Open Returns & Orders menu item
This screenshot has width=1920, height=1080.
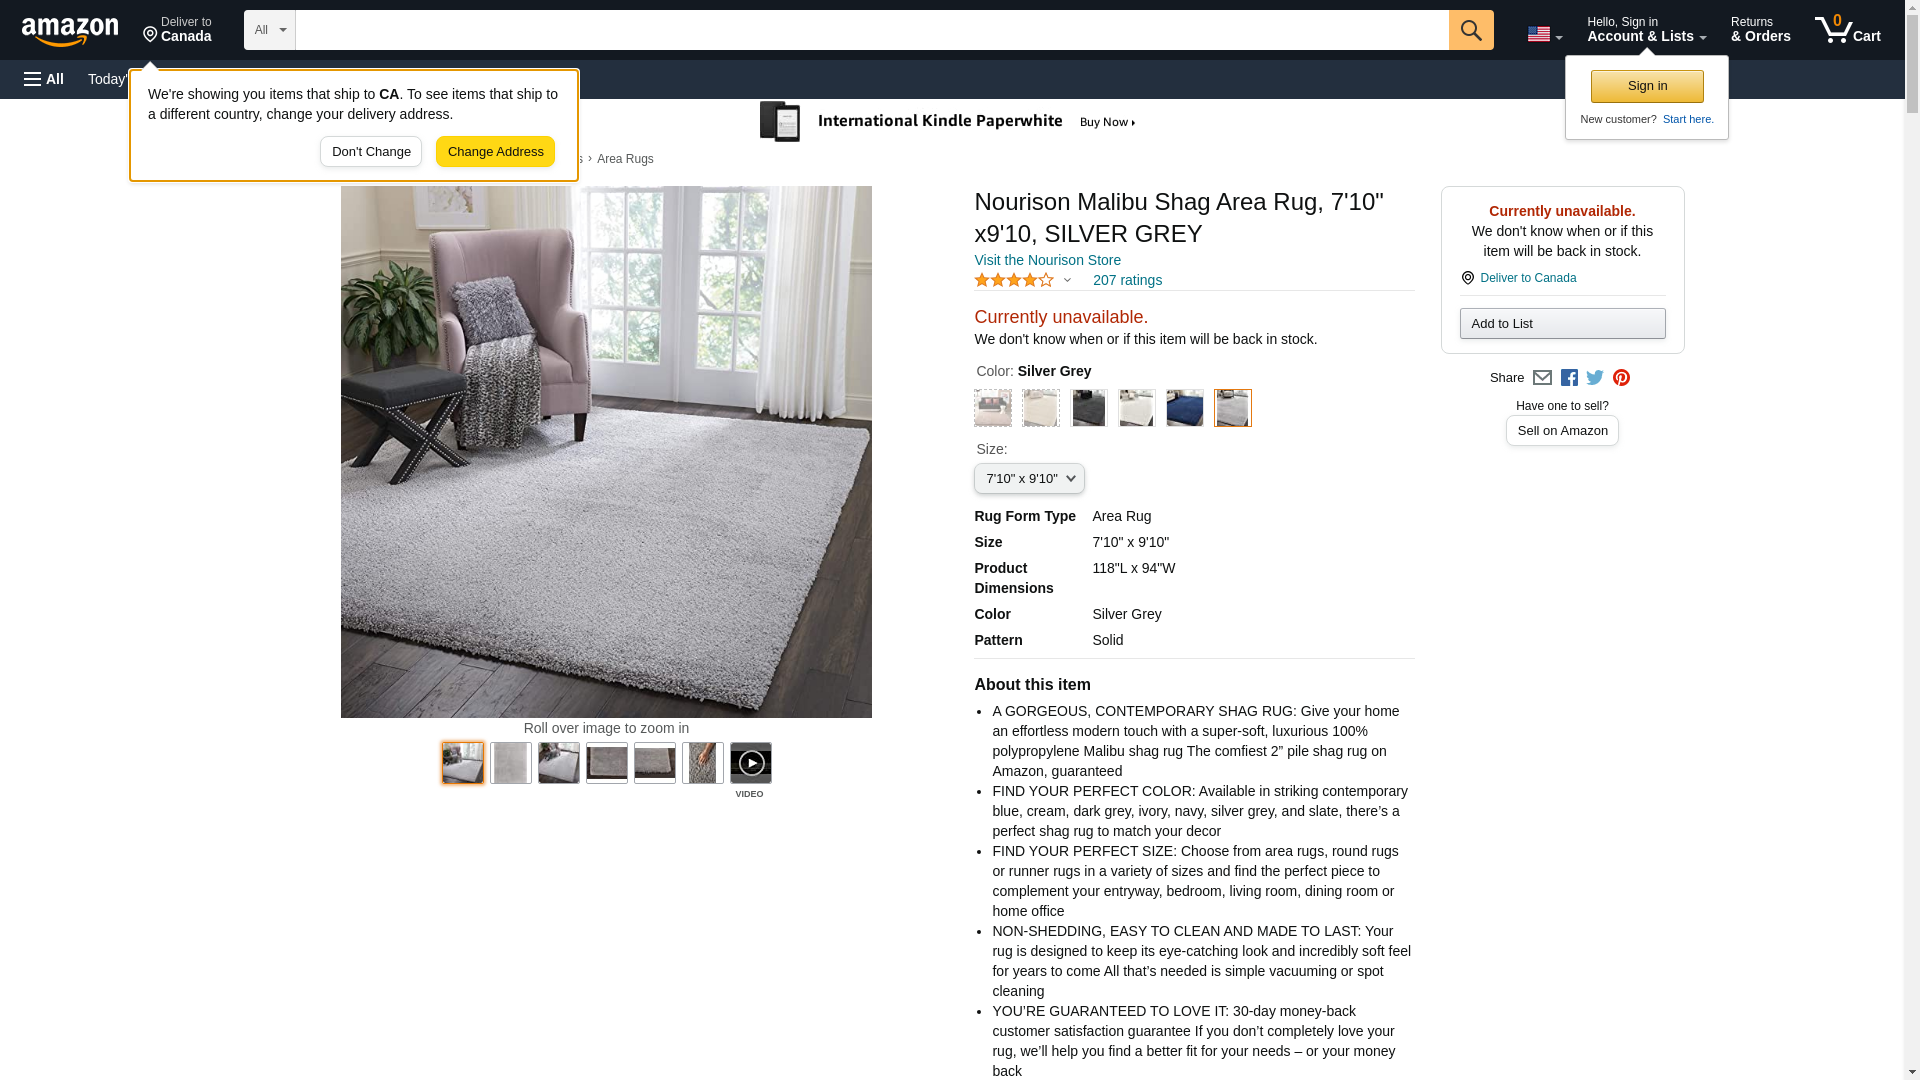pyautogui.click(x=1760, y=30)
